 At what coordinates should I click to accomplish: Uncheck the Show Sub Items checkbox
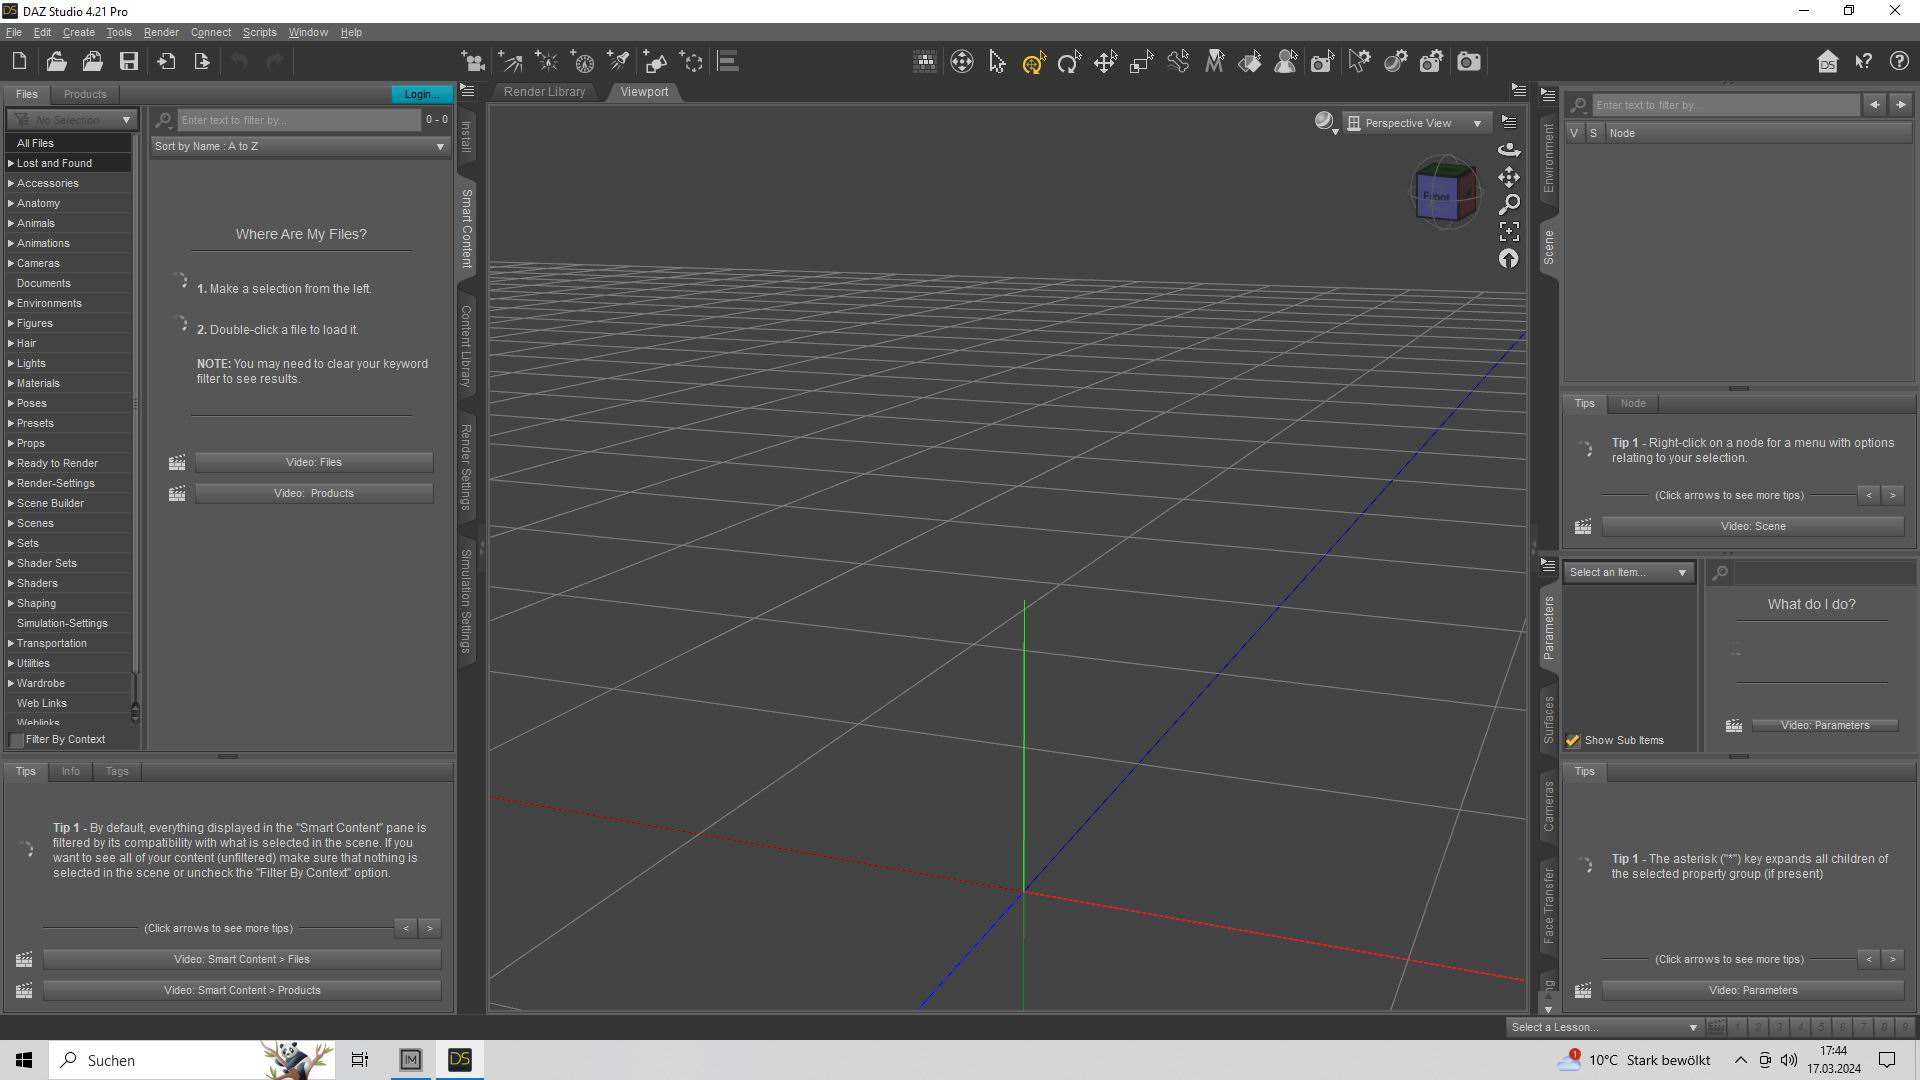click(x=1573, y=741)
